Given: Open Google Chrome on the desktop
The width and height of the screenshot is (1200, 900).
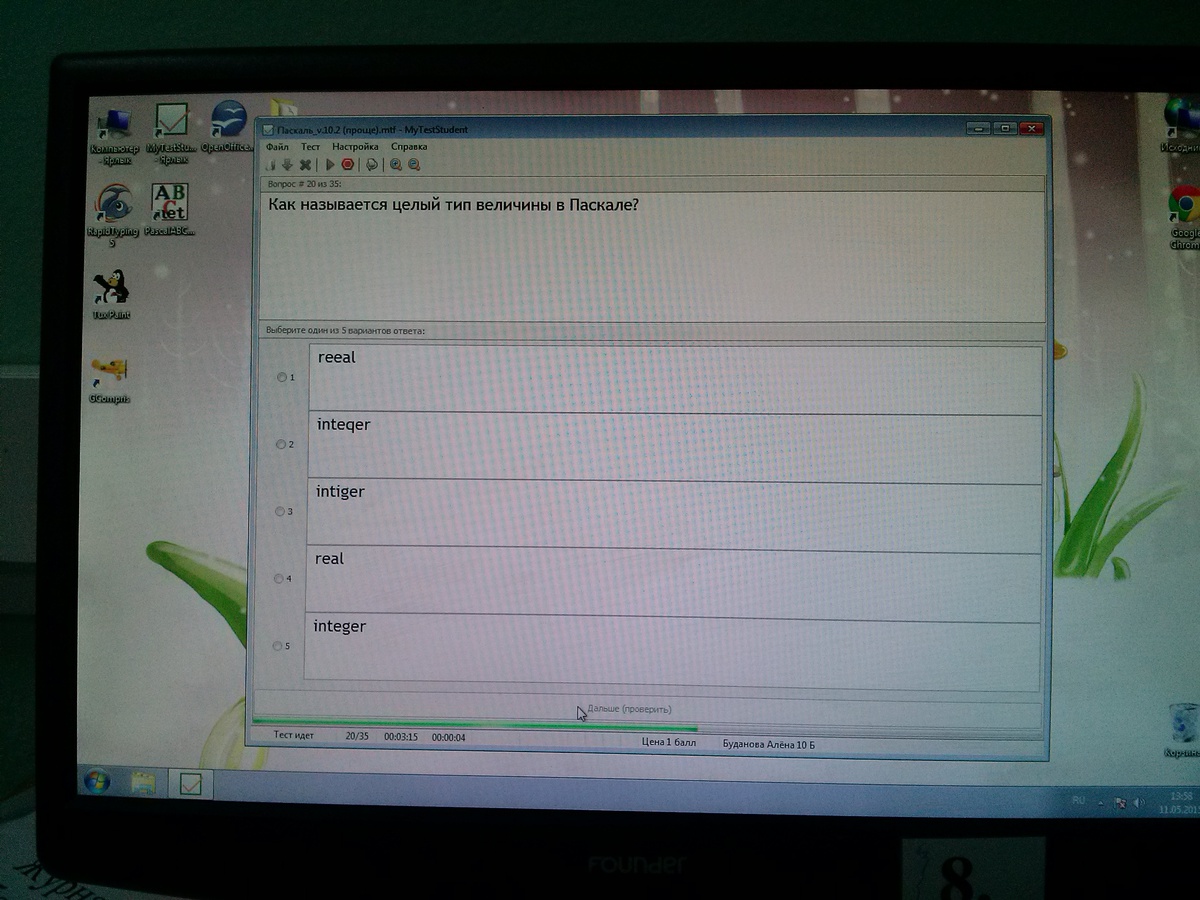Looking at the screenshot, I should 1182,218.
